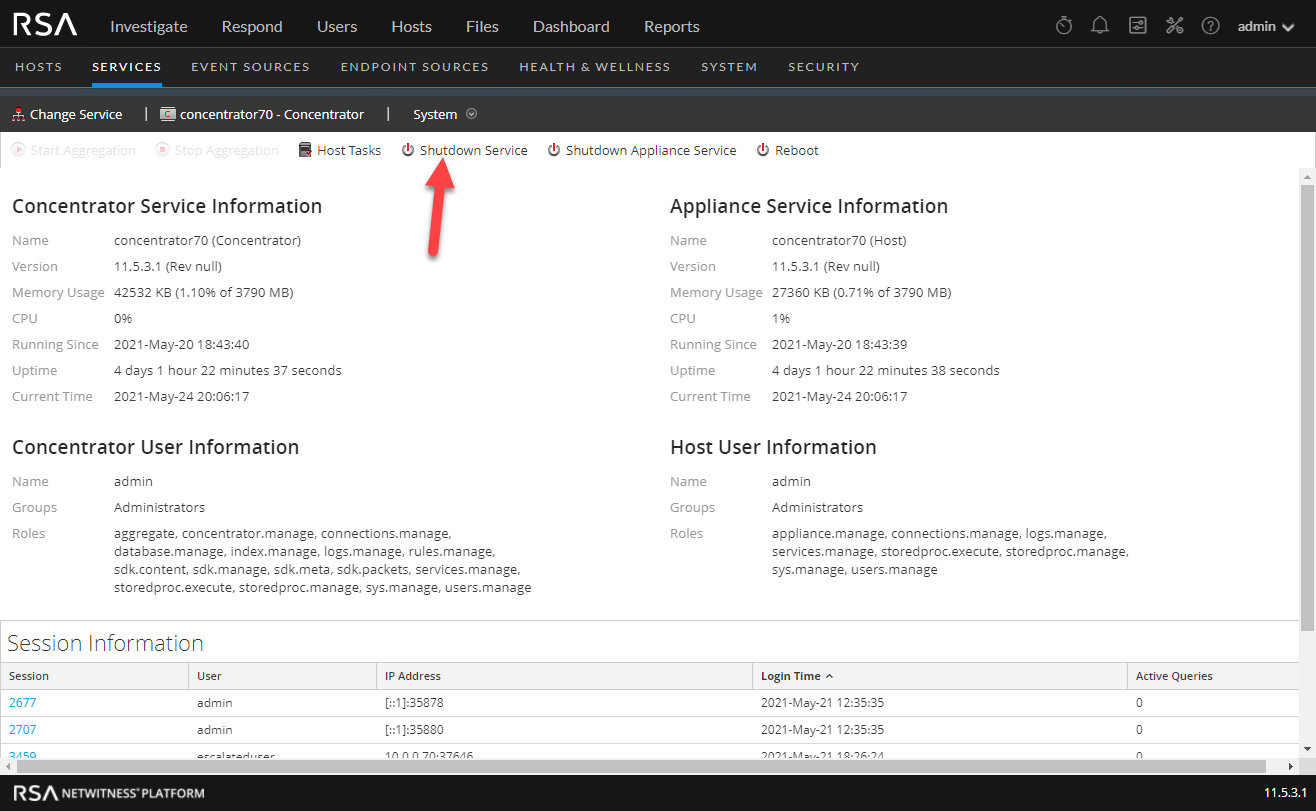Image resolution: width=1316 pixels, height=811 pixels.
Task: Click the help question mark icon
Action: coord(1210,26)
